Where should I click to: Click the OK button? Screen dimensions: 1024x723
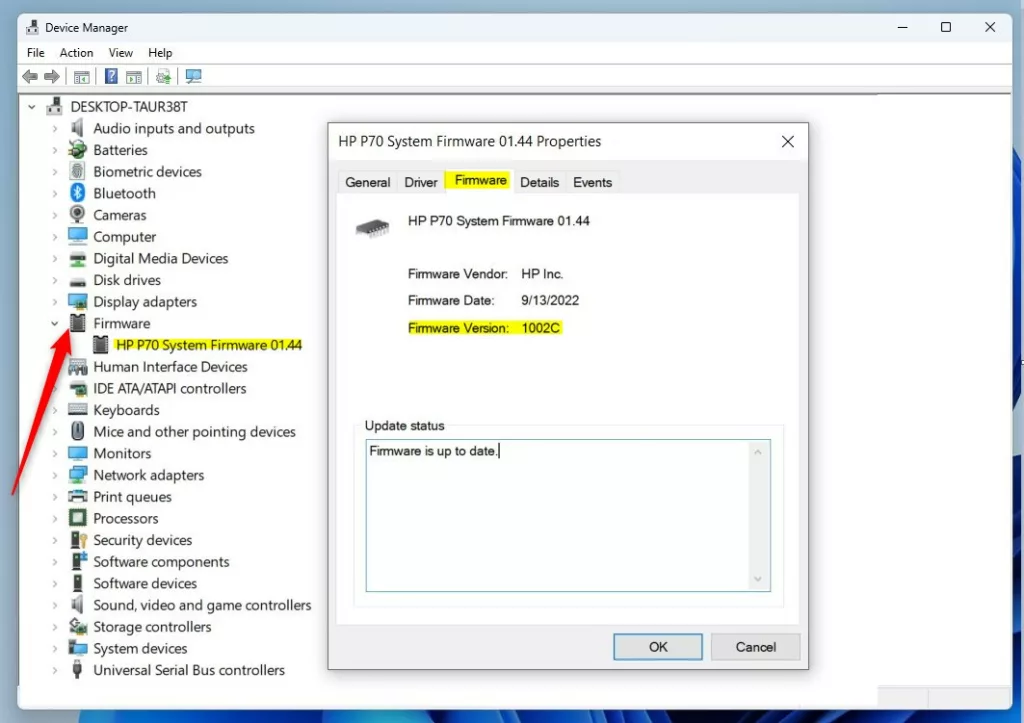point(658,647)
